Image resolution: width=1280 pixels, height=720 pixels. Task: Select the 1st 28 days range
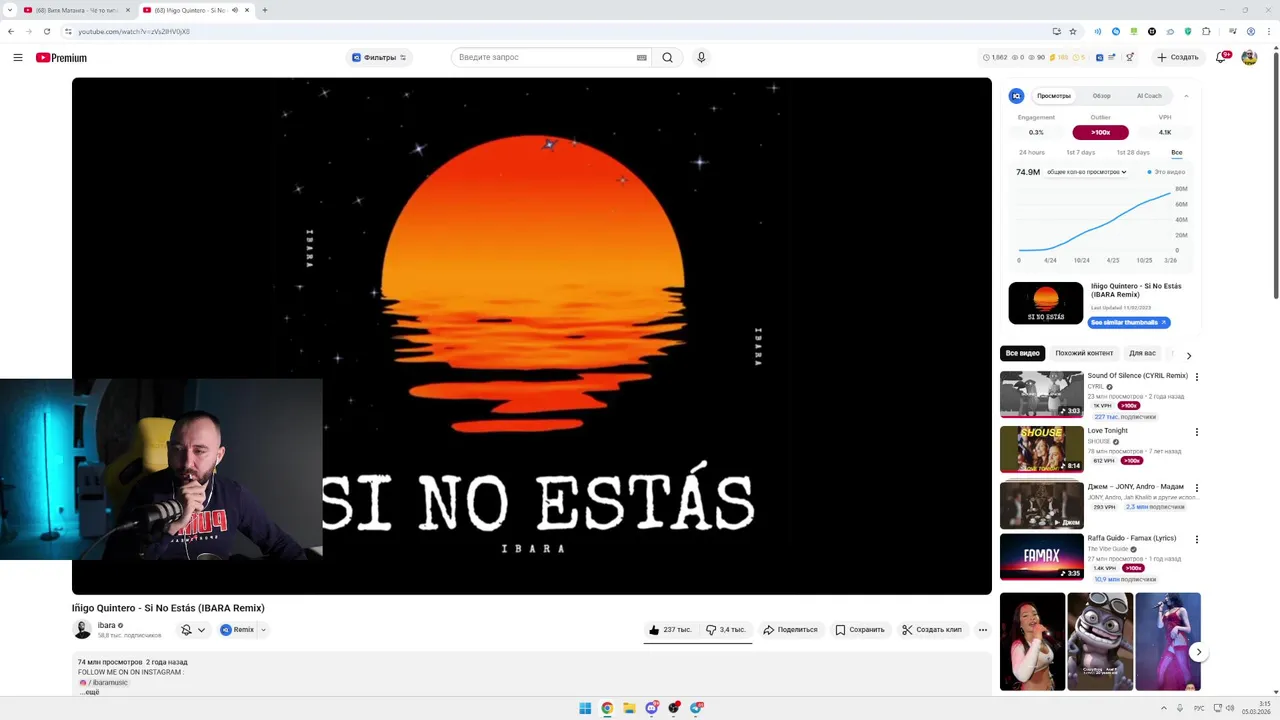[1133, 153]
